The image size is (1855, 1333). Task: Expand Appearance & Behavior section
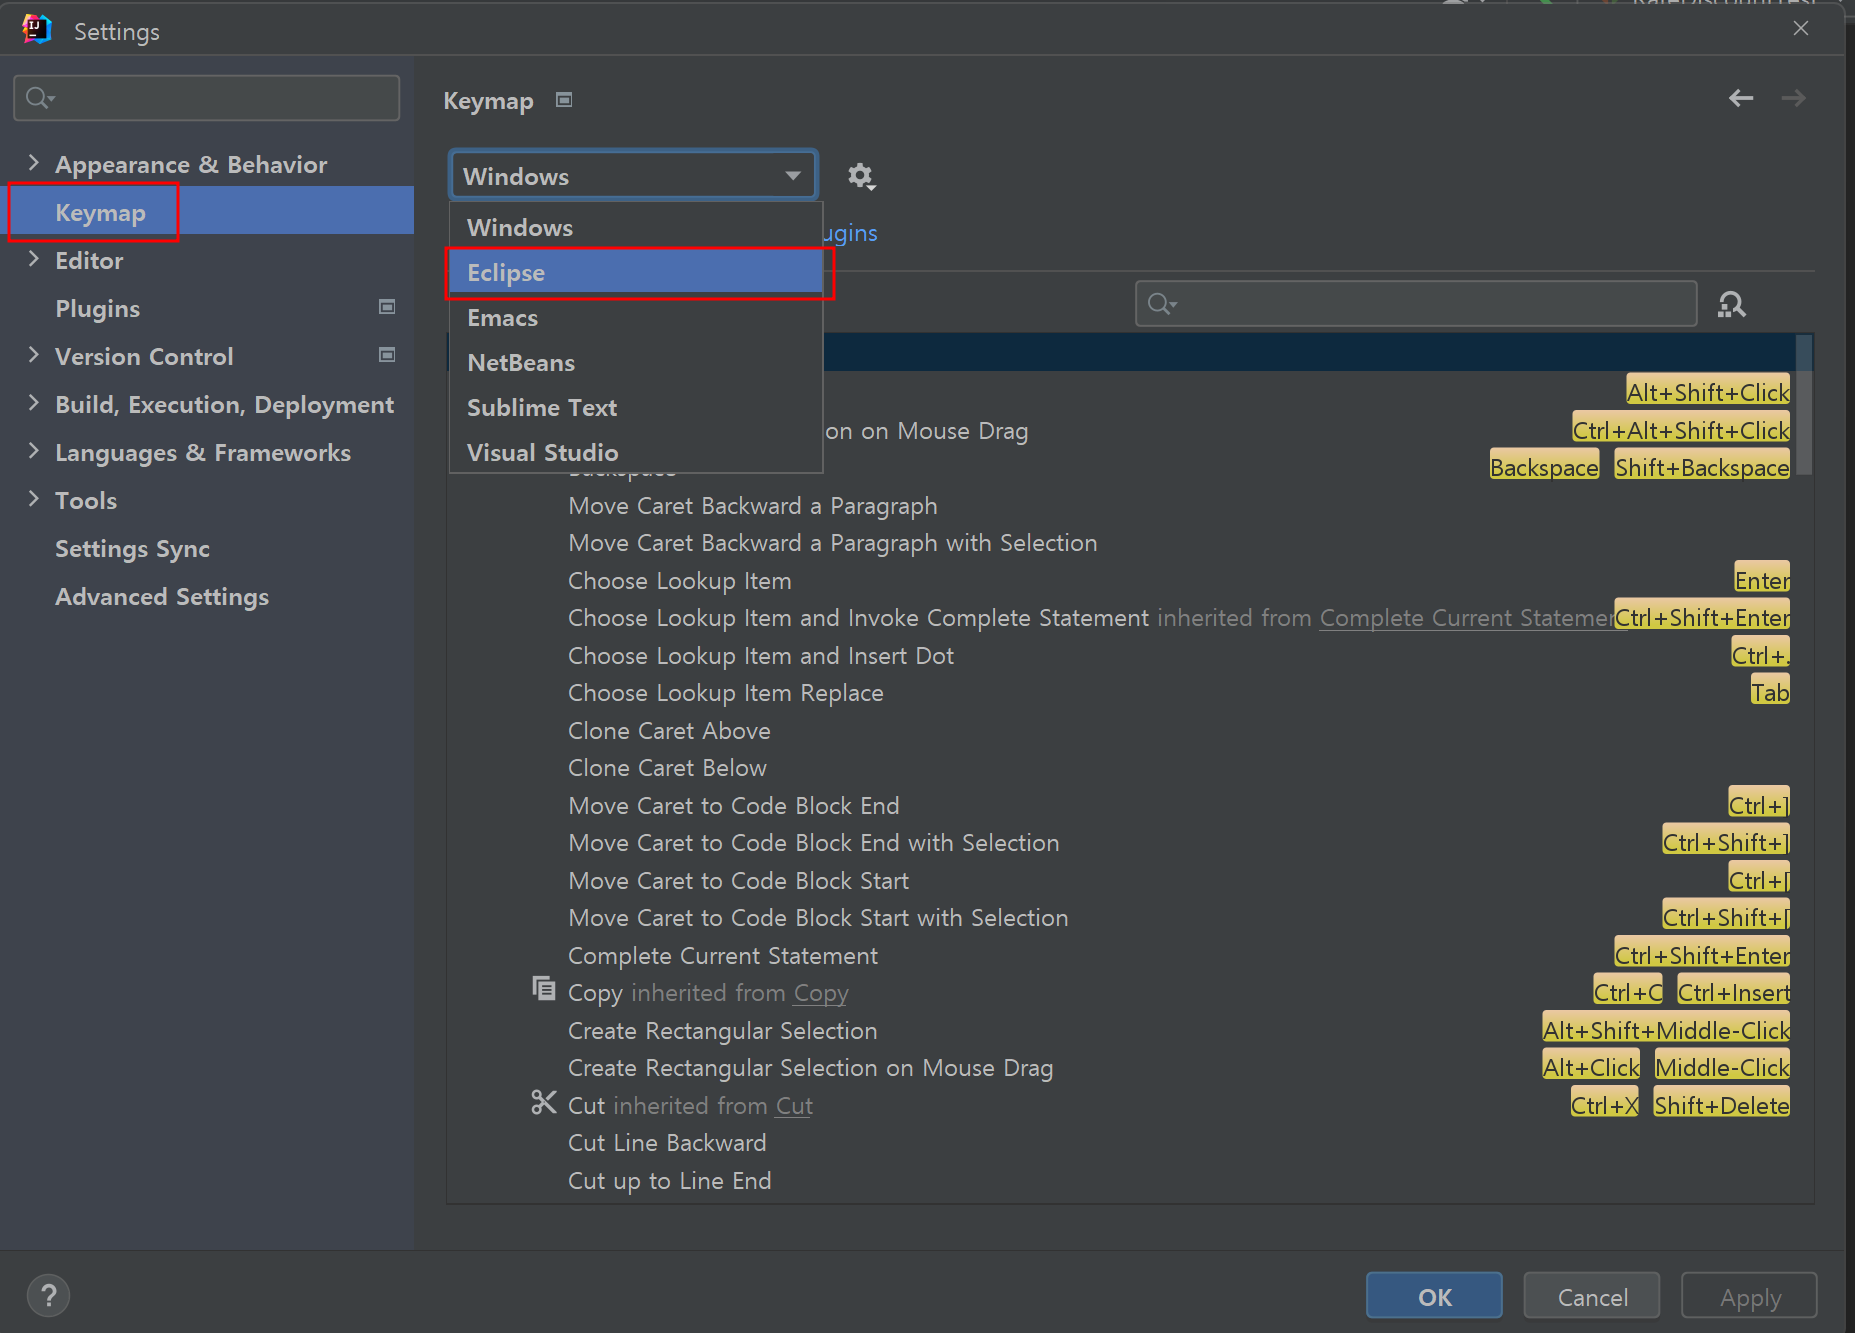tap(34, 163)
